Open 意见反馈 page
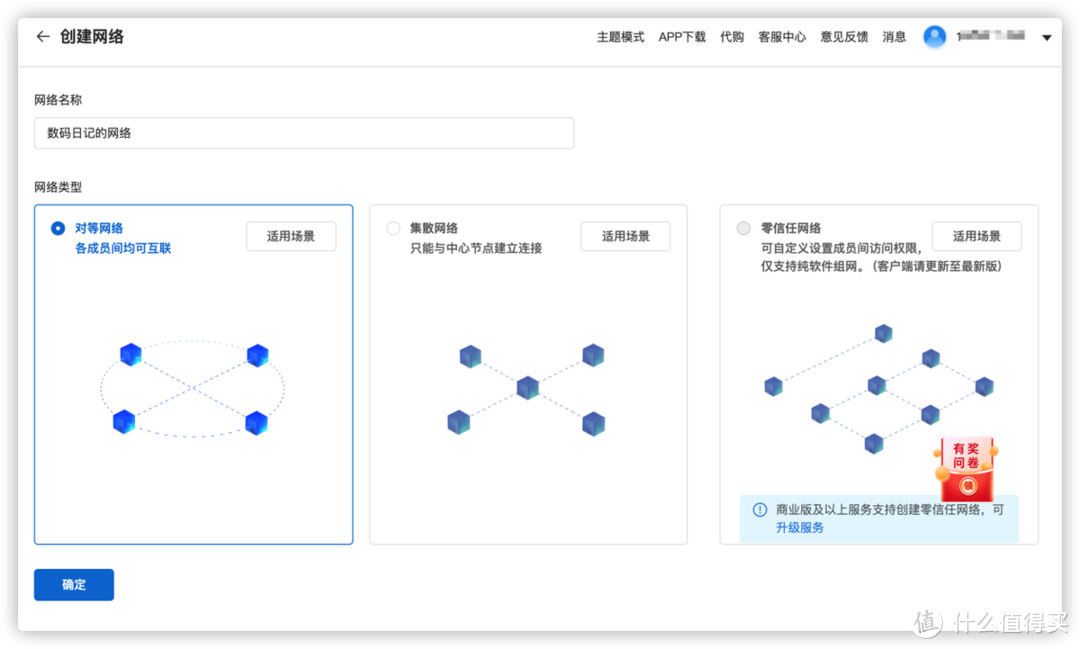The height and width of the screenshot is (649, 1080). [x=844, y=37]
